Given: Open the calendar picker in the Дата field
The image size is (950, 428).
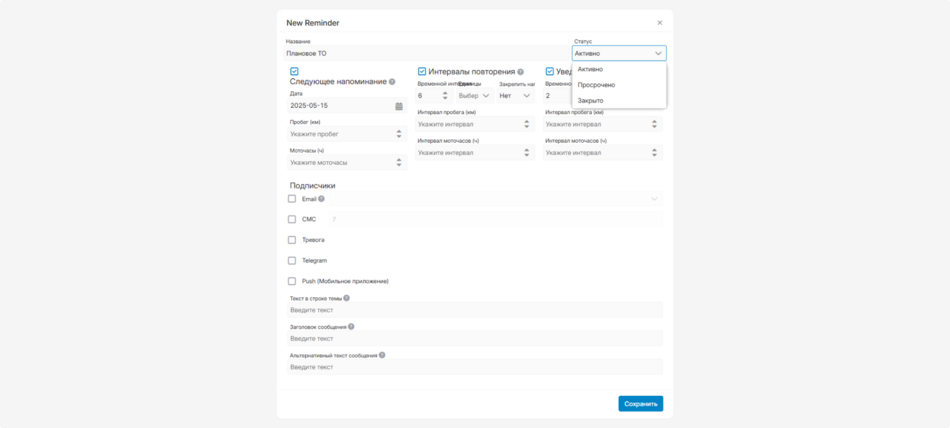Looking at the screenshot, I should (399, 105).
